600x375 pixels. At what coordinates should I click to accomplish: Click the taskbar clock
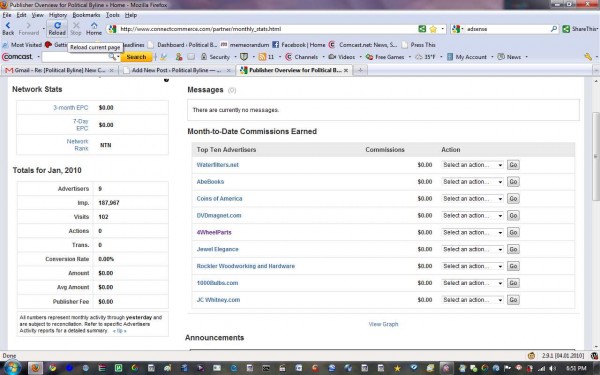pos(576,368)
